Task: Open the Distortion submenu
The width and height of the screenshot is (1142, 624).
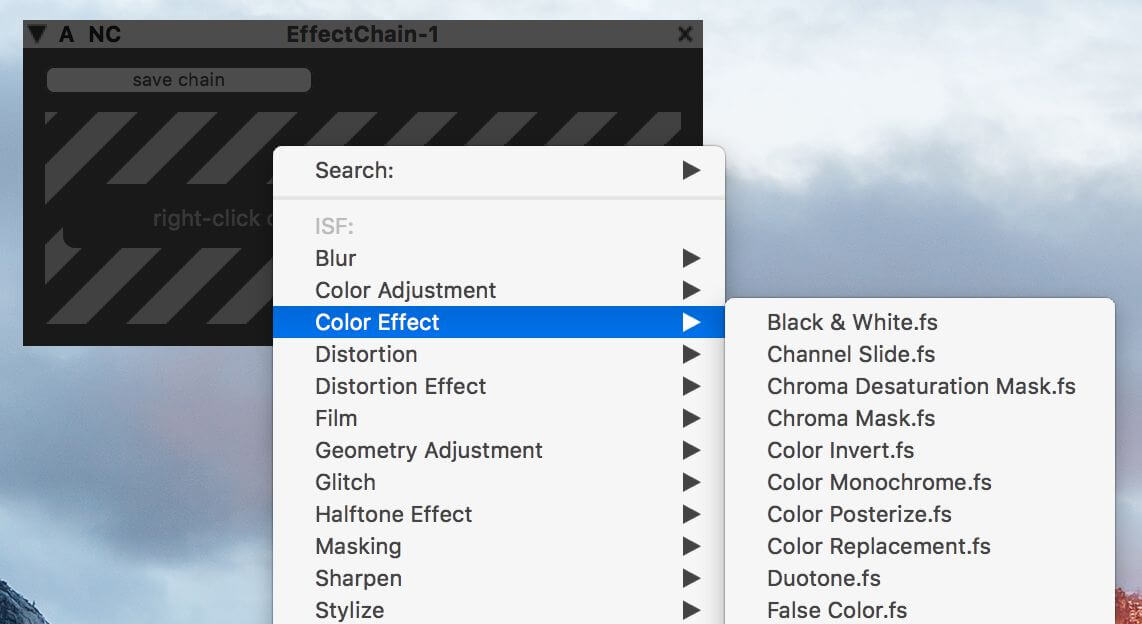Action: pos(499,354)
